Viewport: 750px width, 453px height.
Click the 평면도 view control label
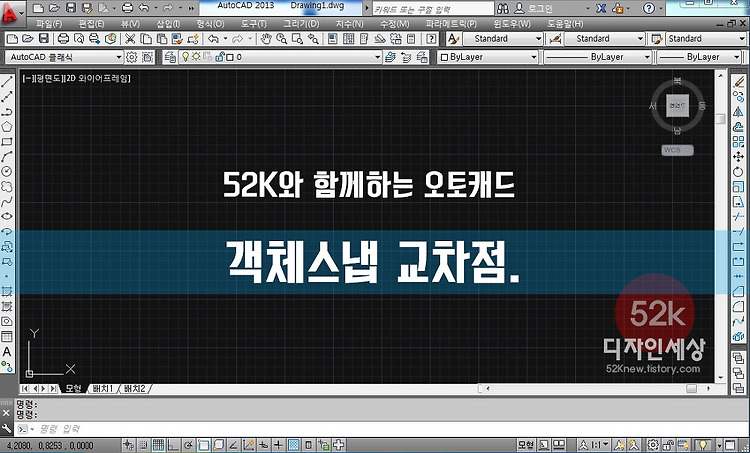click(50, 78)
